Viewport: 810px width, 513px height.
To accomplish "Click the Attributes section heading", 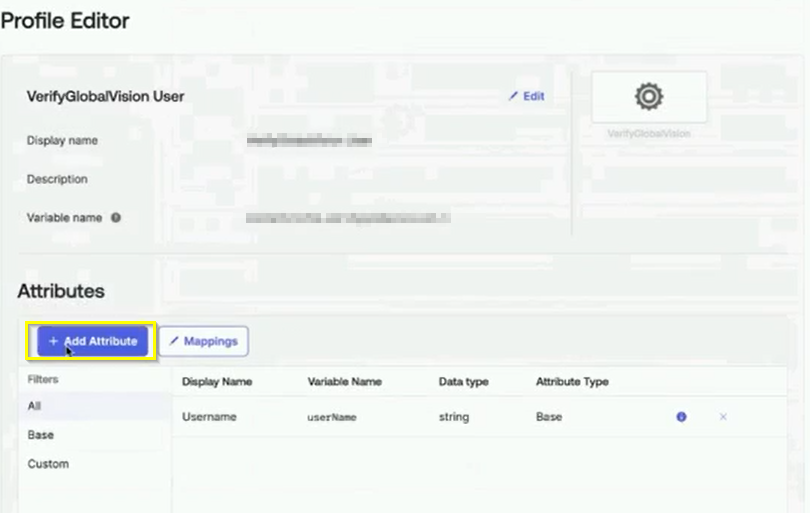I will 61,291.
